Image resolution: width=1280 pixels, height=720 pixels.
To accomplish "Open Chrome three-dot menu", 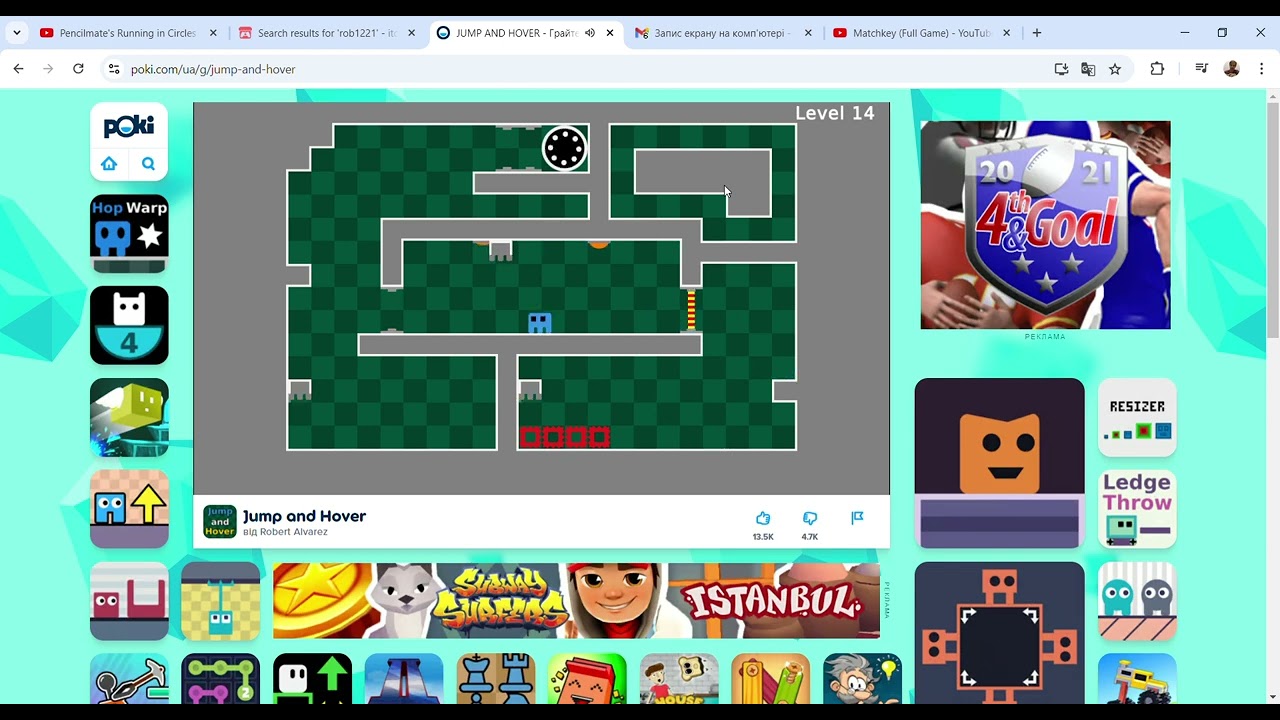I will (1262, 69).
